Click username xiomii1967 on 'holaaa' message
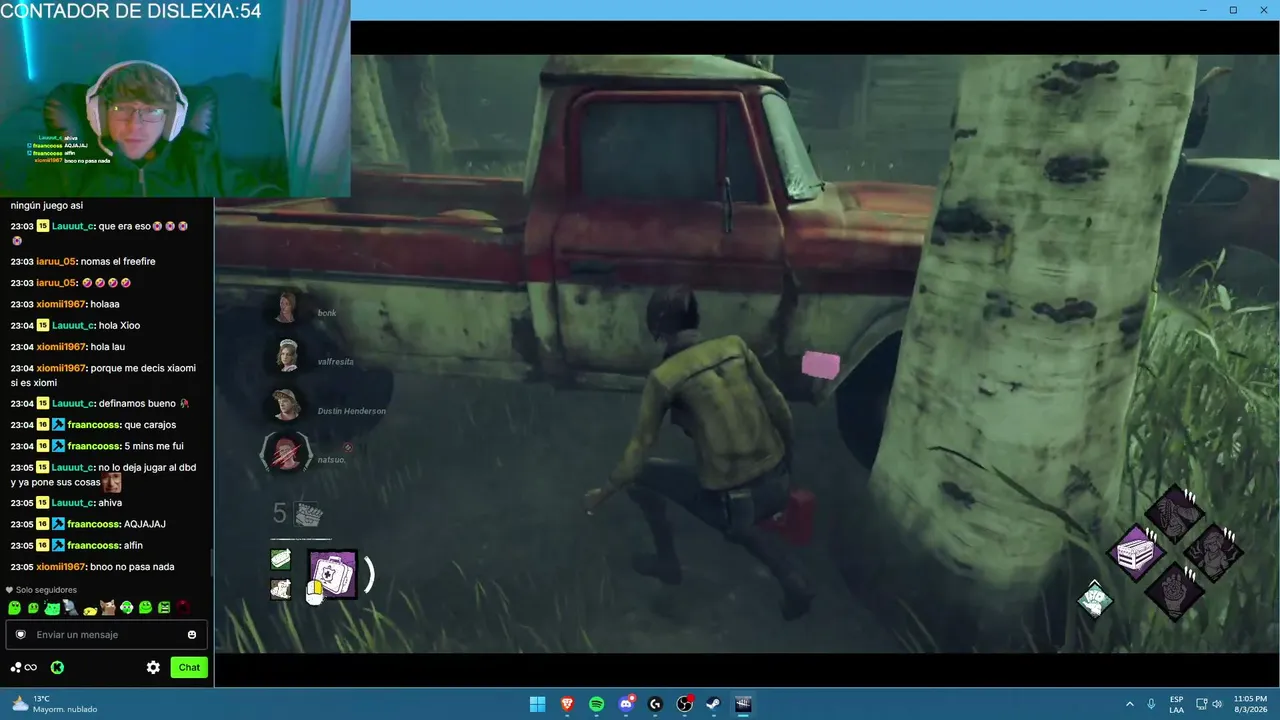This screenshot has width=1280, height=720. [x=61, y=304]
